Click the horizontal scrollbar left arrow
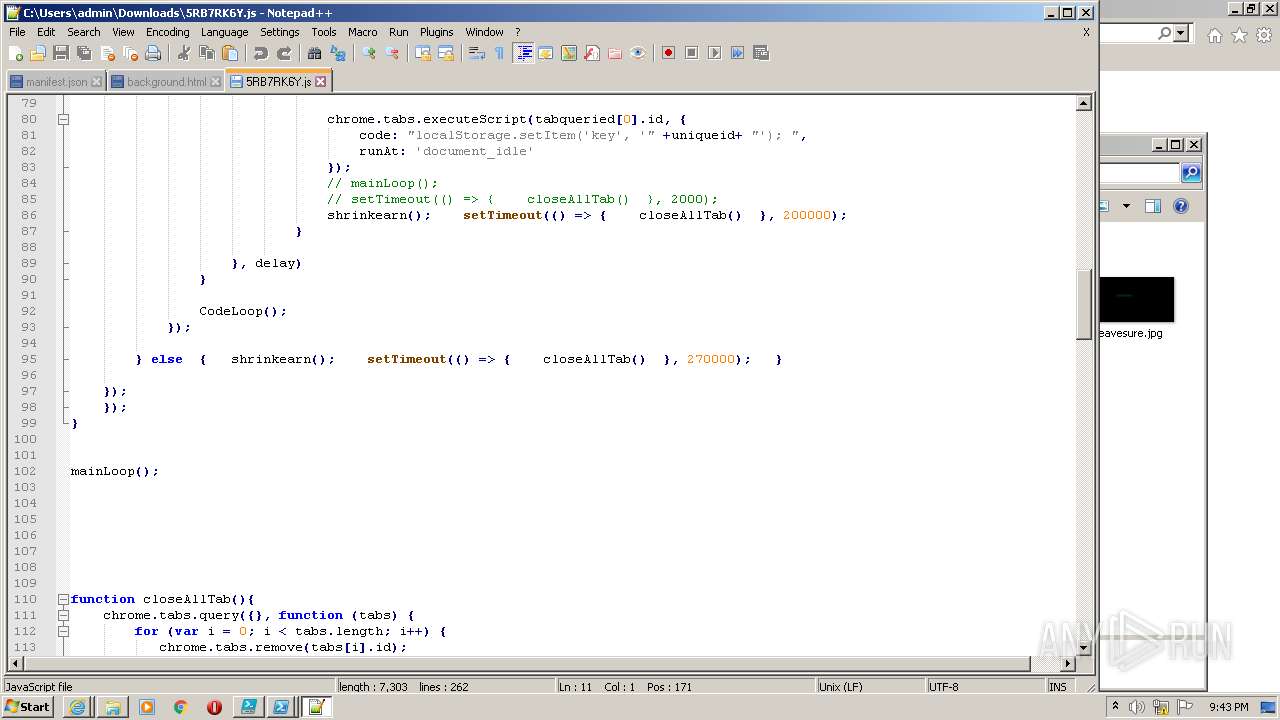 [x=15, y=663]
